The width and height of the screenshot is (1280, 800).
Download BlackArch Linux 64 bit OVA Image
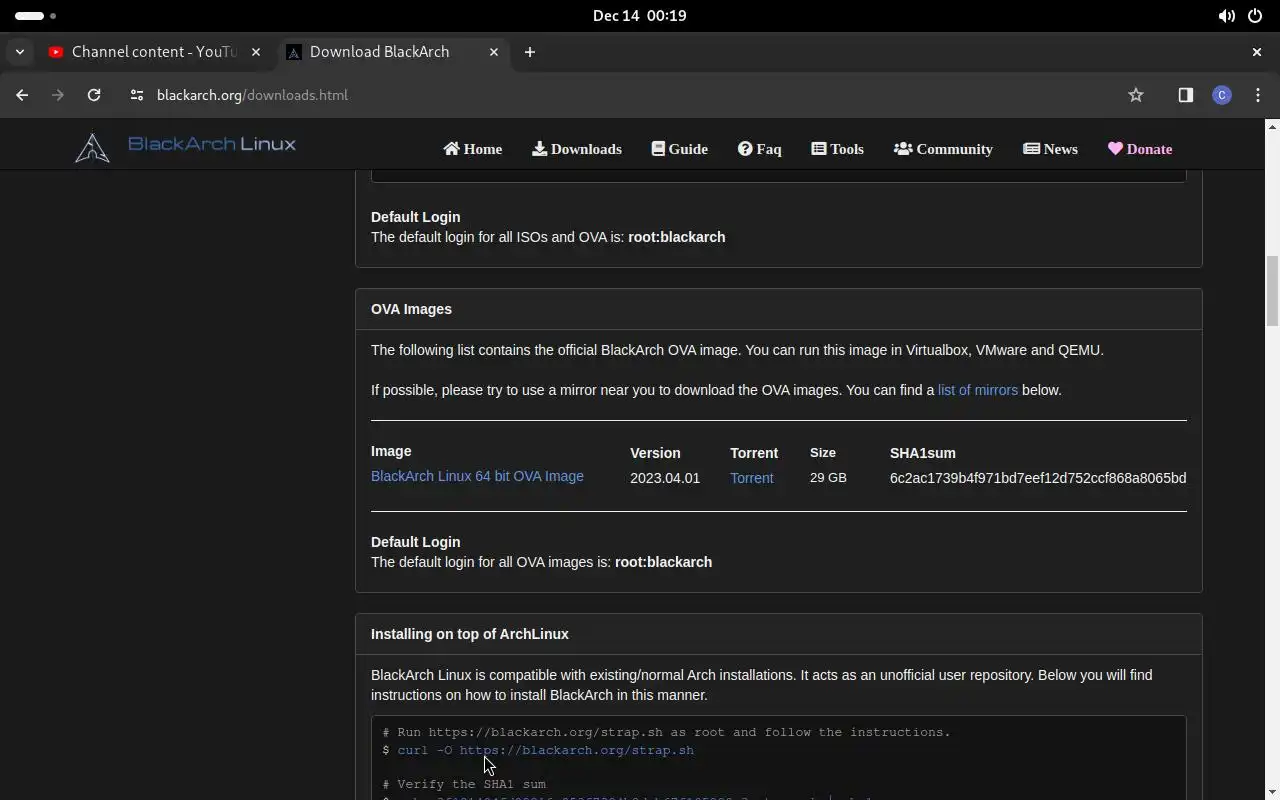(477, 476)
